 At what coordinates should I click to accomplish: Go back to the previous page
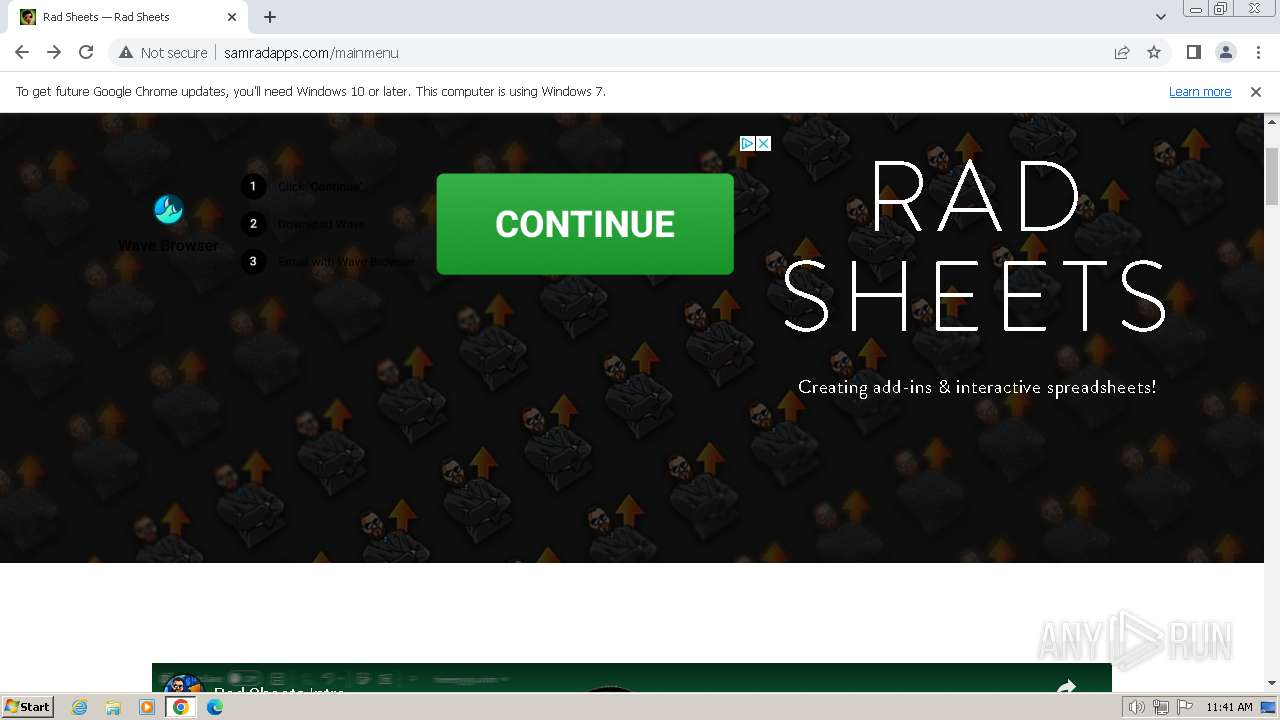(x=22, y=52)
